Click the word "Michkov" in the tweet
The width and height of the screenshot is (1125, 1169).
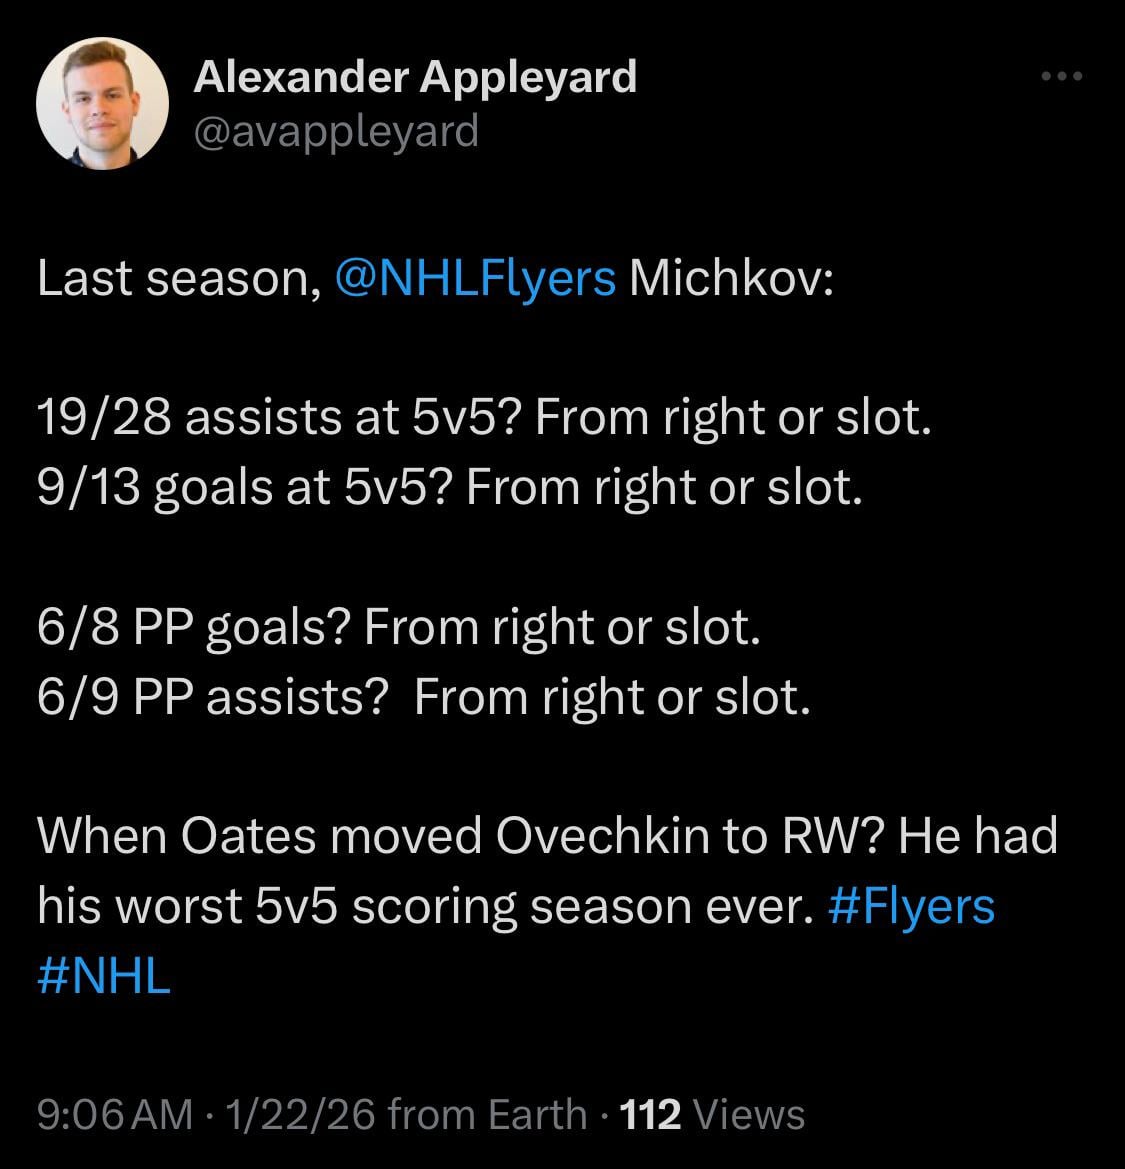click(x=729, y=278)
